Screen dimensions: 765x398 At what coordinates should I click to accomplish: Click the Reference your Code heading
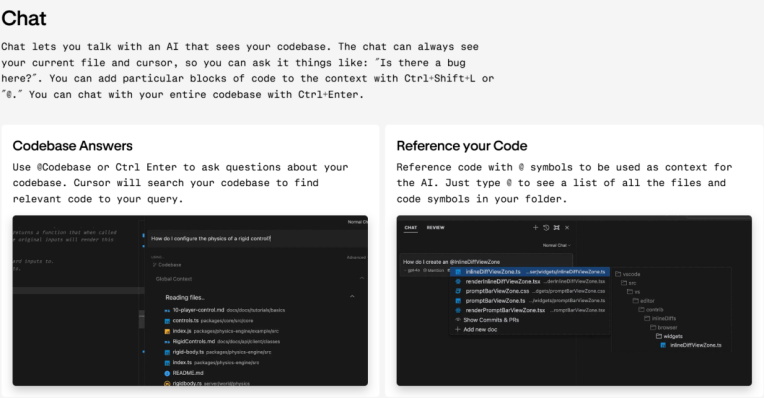[462, 146]
